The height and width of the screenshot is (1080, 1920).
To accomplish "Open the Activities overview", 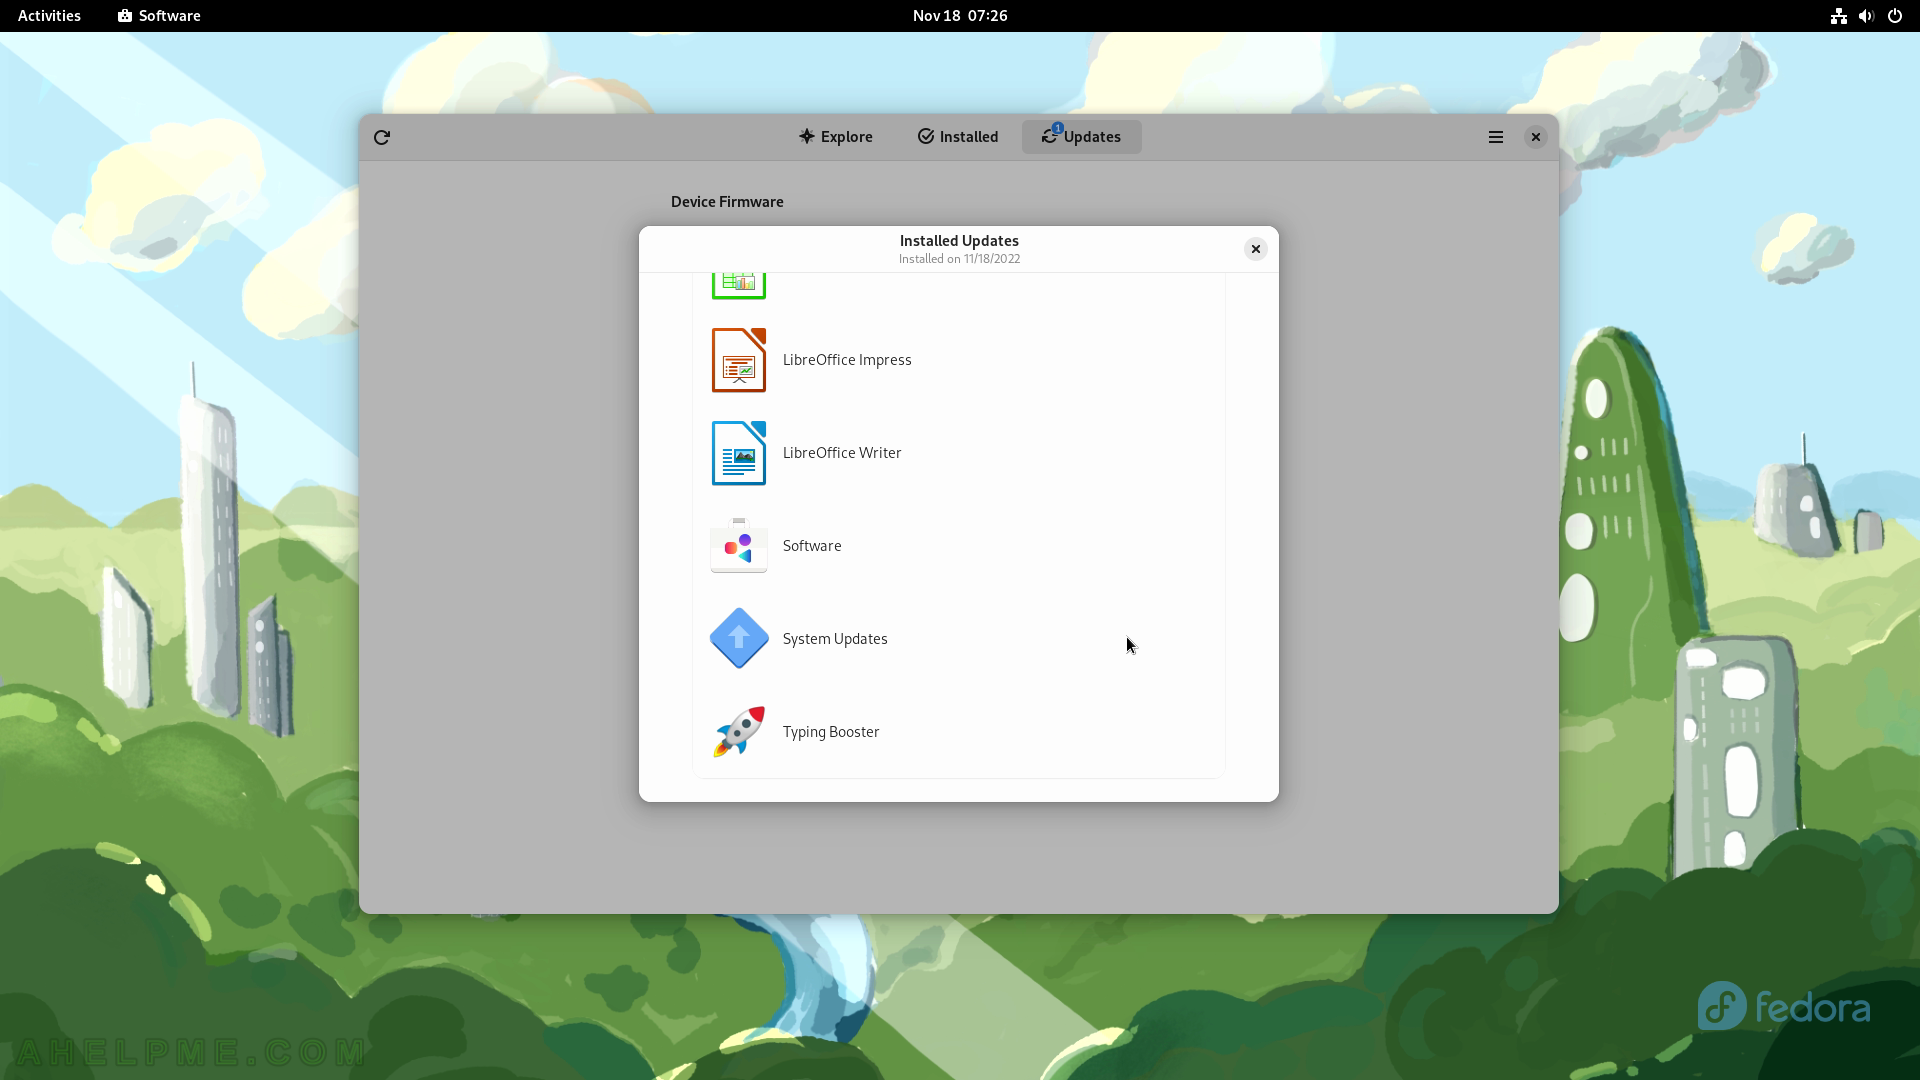I will (x=49, y=16).
